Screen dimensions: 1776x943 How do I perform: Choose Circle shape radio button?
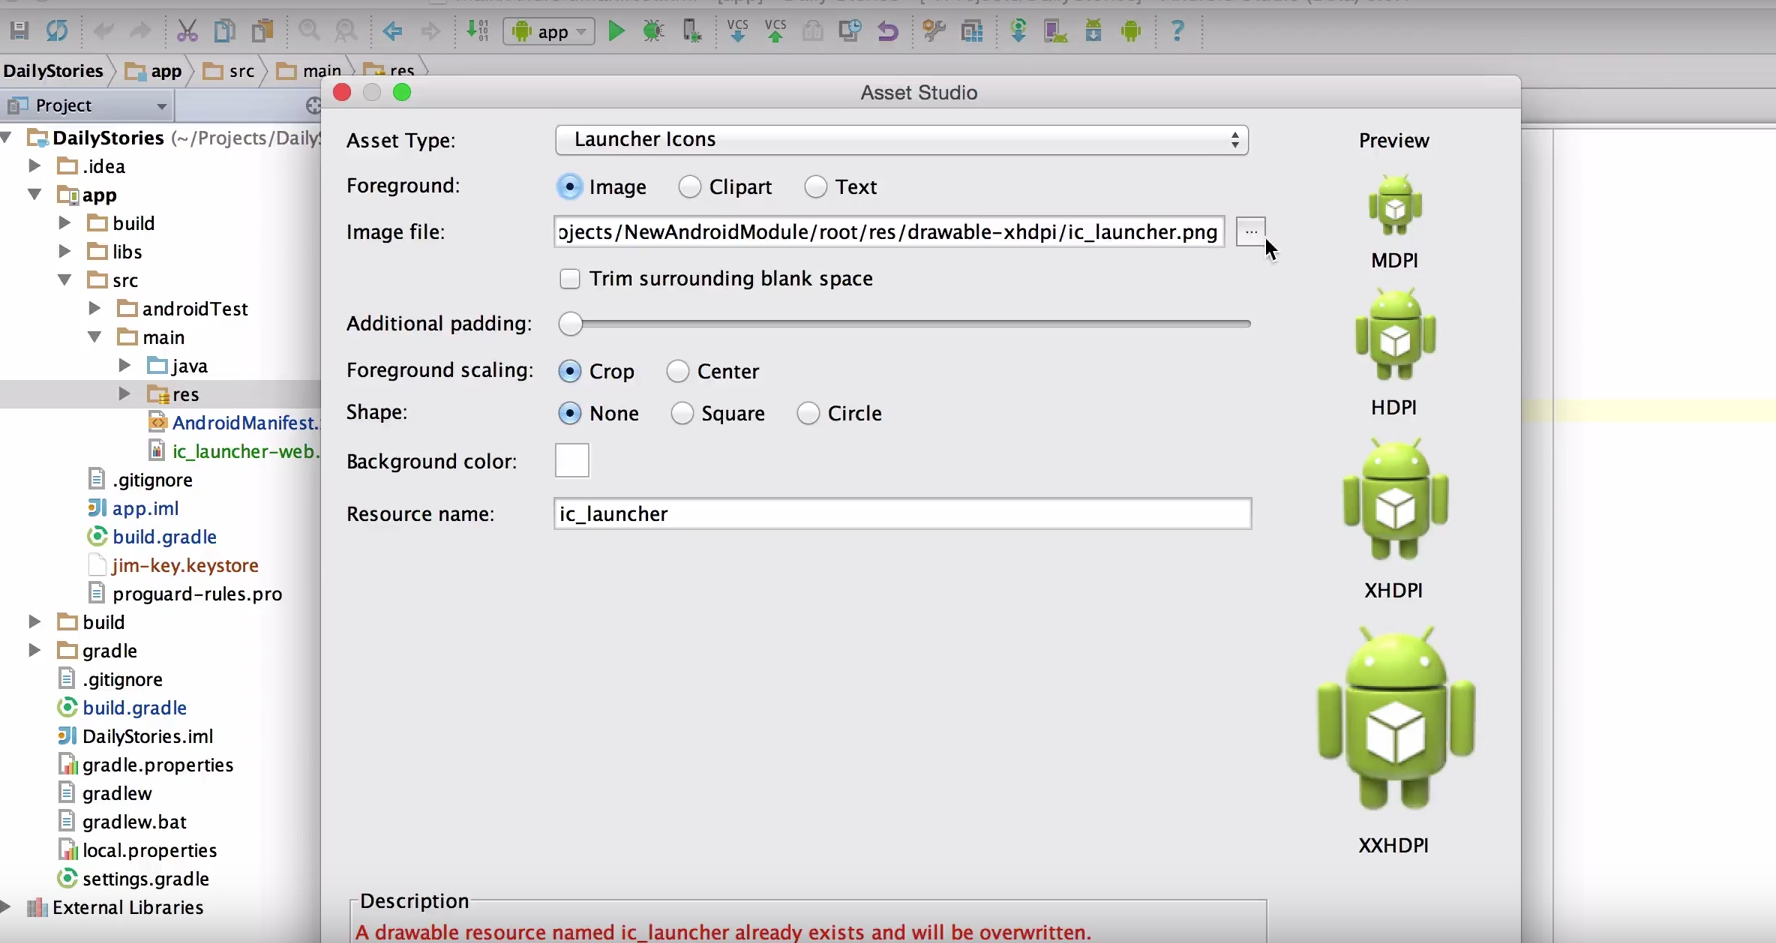point(808,413)
